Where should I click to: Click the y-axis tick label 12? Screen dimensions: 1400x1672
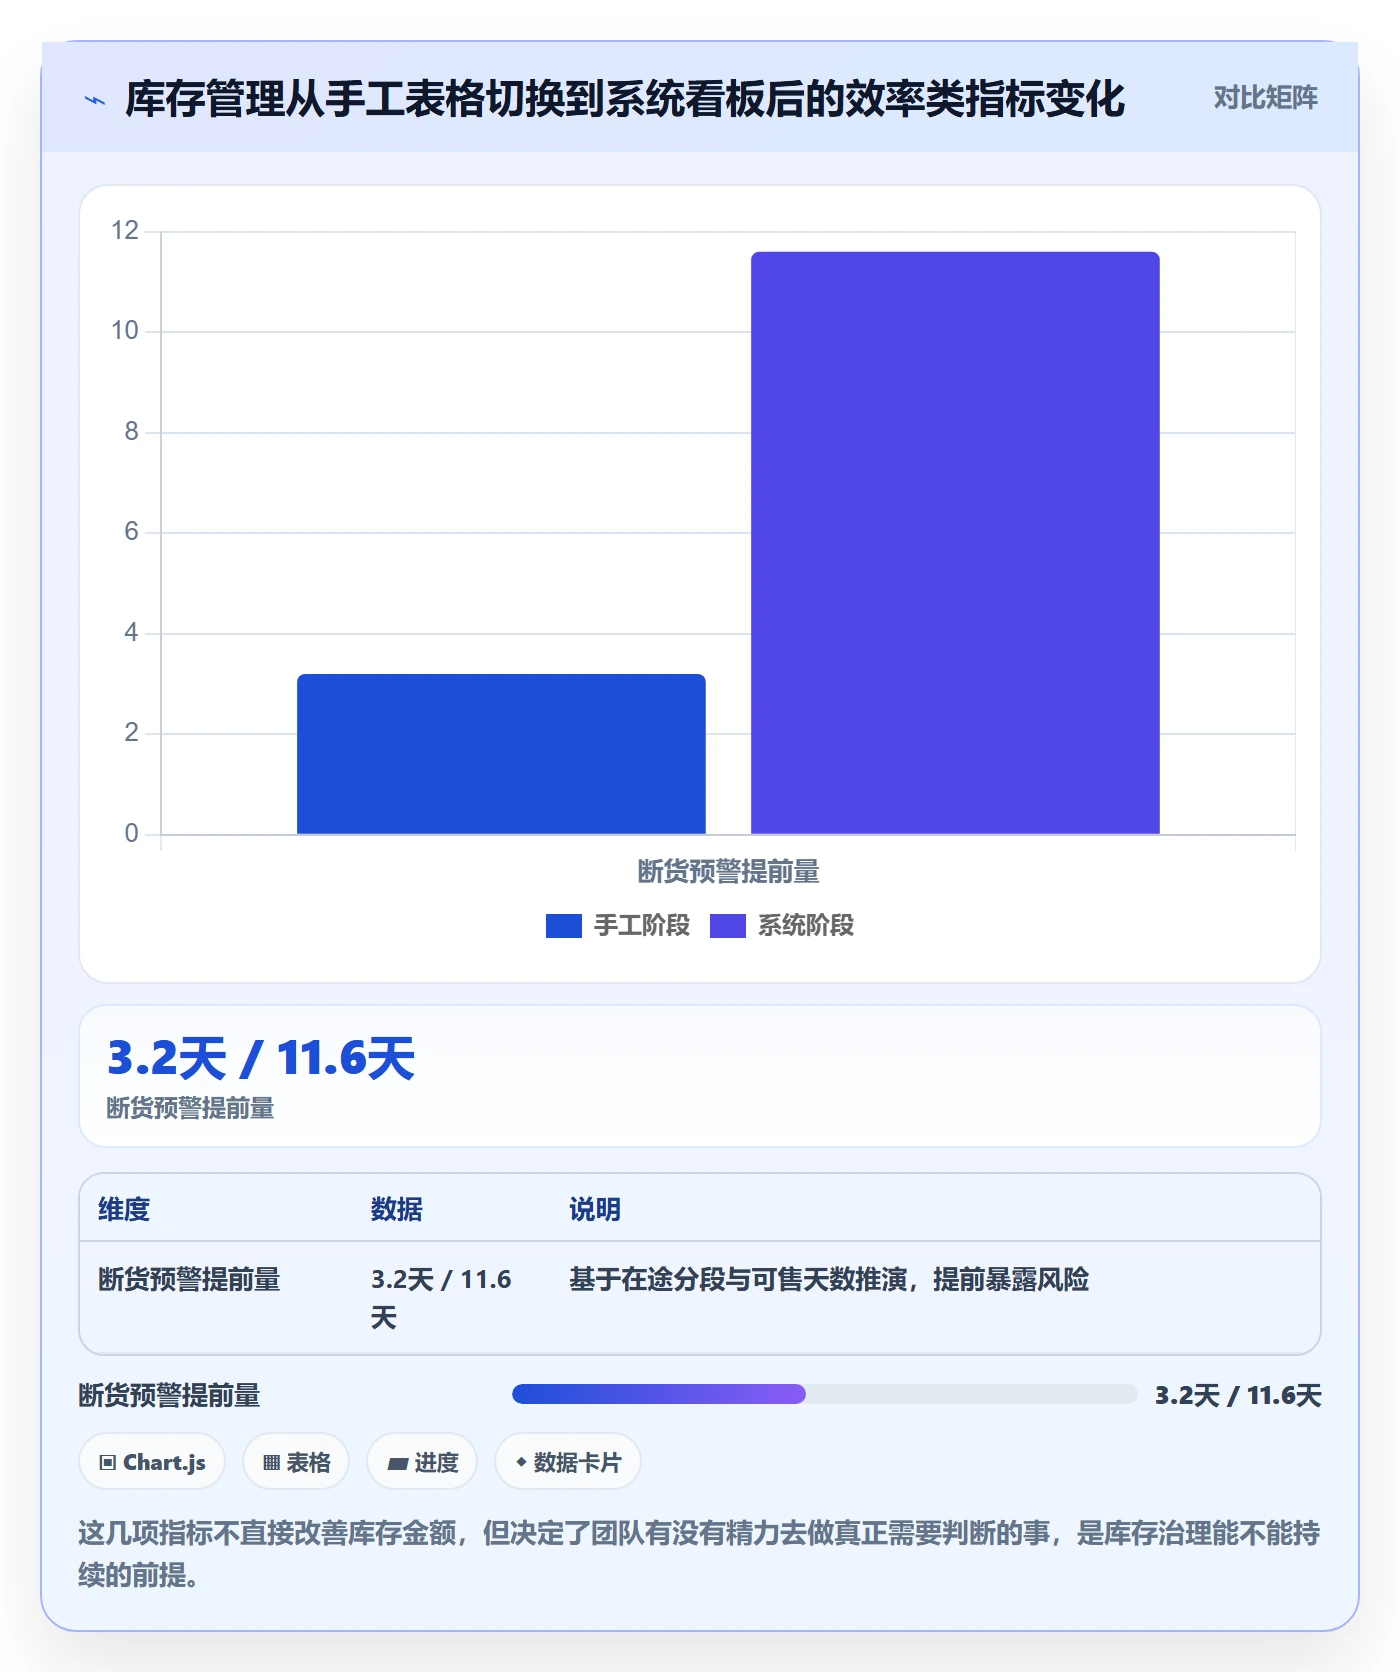click(125, 231)
